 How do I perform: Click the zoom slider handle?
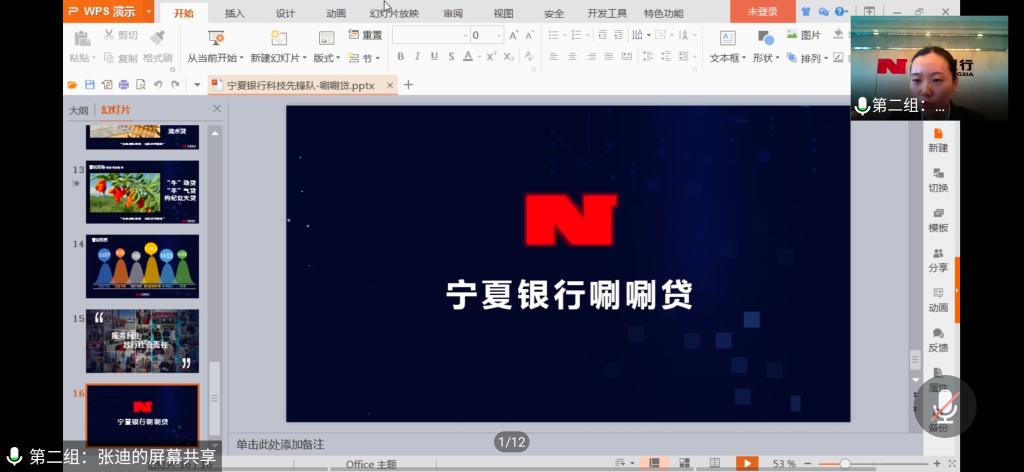[x=845, y=463]
